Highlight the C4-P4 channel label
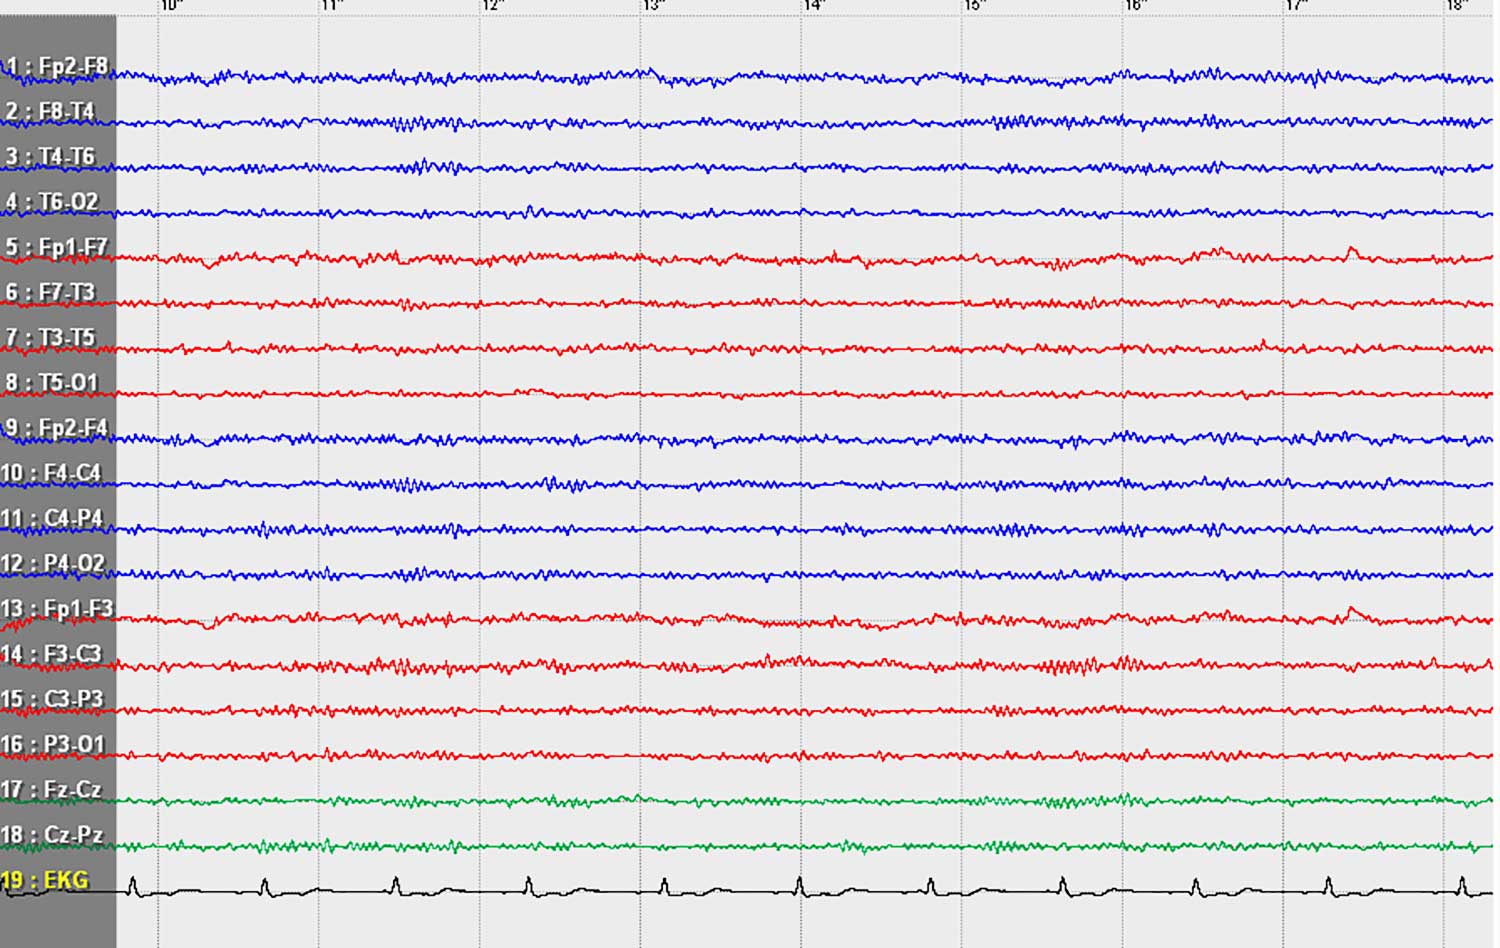 pos(52,518)
